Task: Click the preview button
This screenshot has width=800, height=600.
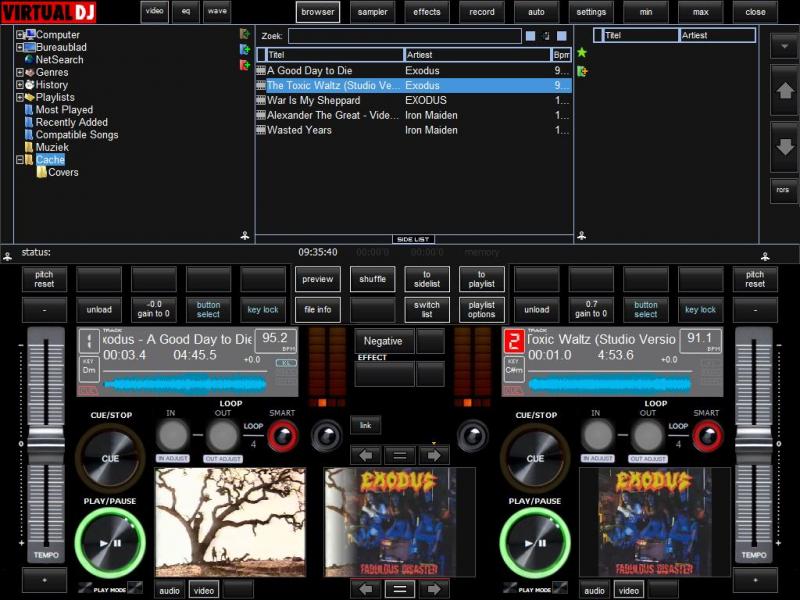Action: point(318,279)
